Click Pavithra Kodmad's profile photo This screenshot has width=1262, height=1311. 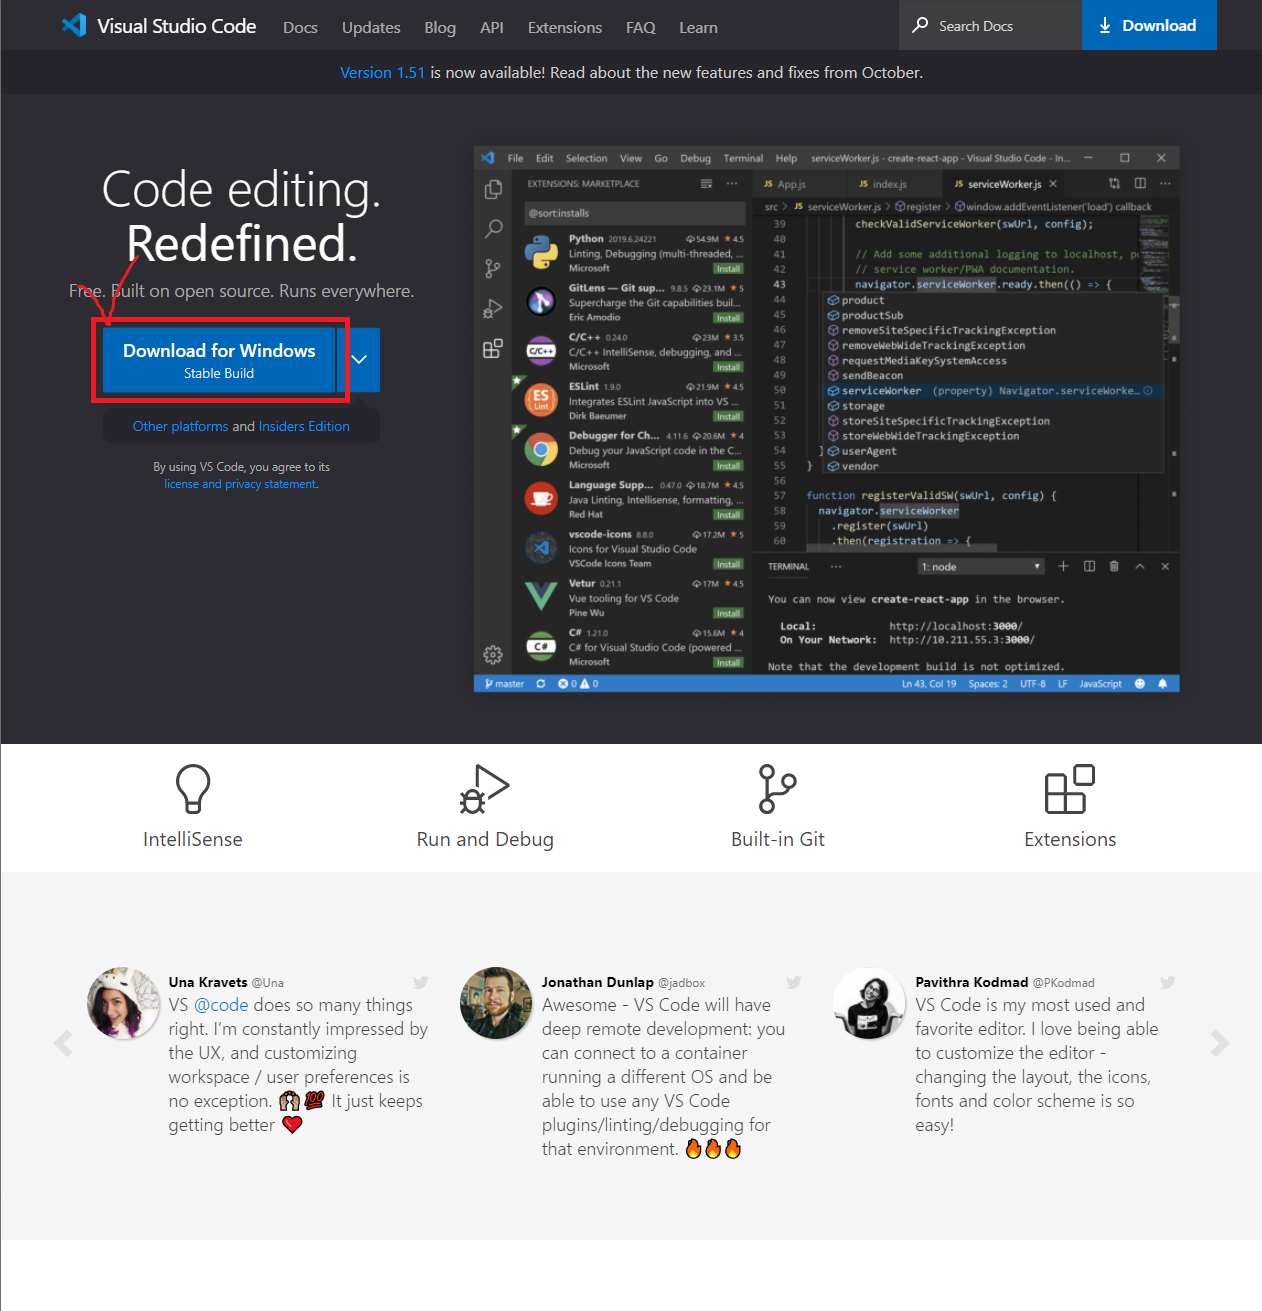tap(869, 1003)
